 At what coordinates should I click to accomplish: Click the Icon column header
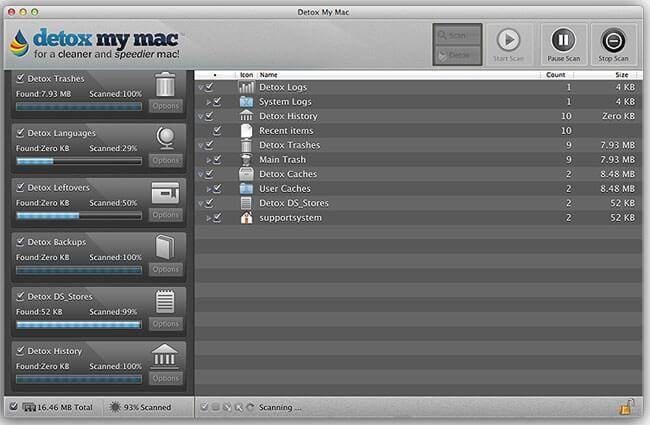point(246,75)
